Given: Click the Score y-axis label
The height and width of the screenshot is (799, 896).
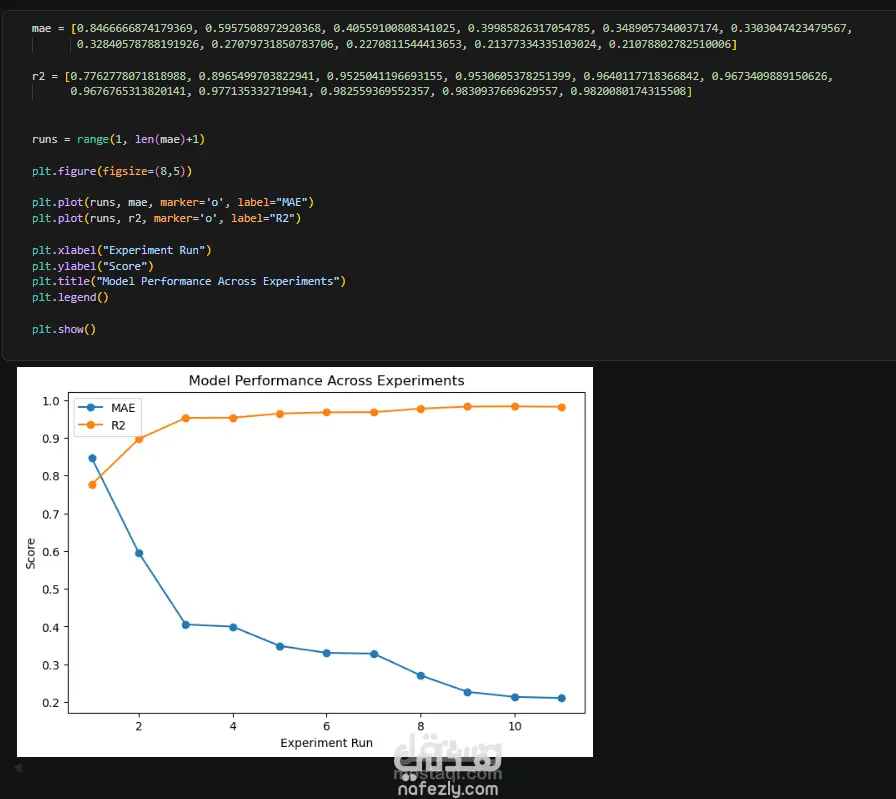Looking at the screenshot, I should click(x=30, y=553).
